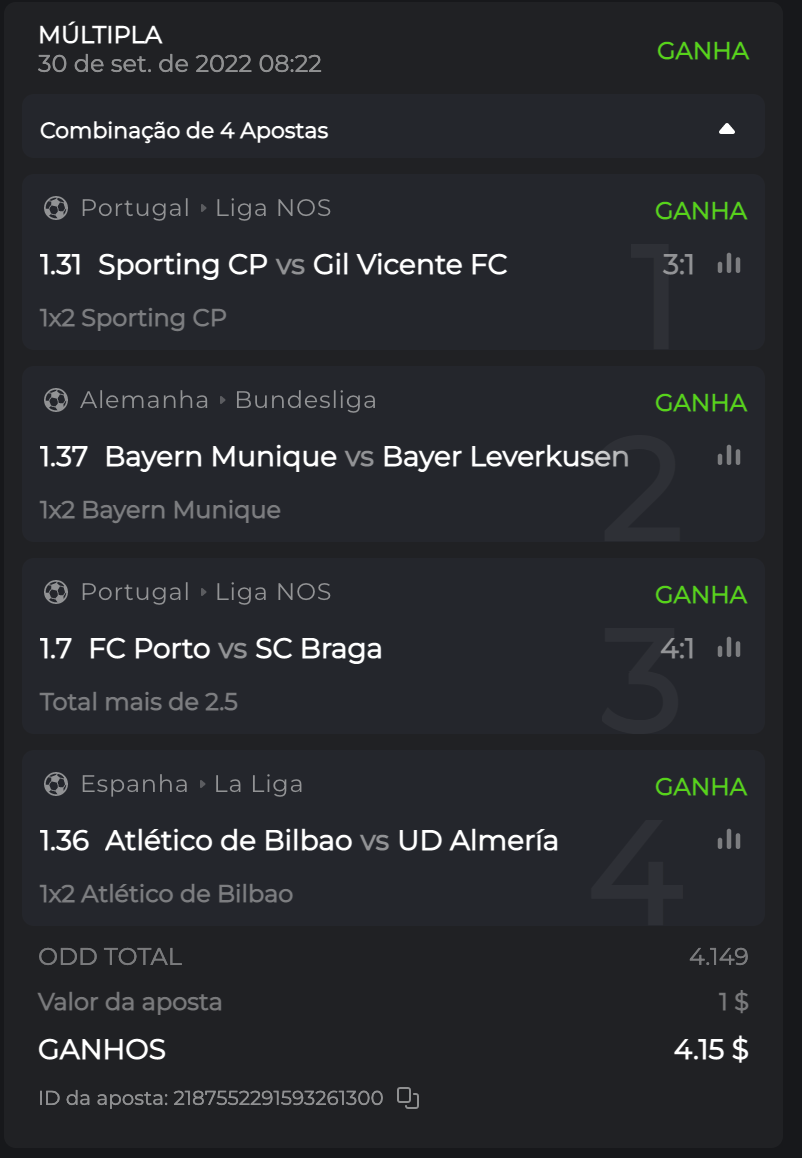Click soccer ball icon beside Alemanha Bundesliga
The width and height of the screenshot is (802, 1158).
pos(56,401)
